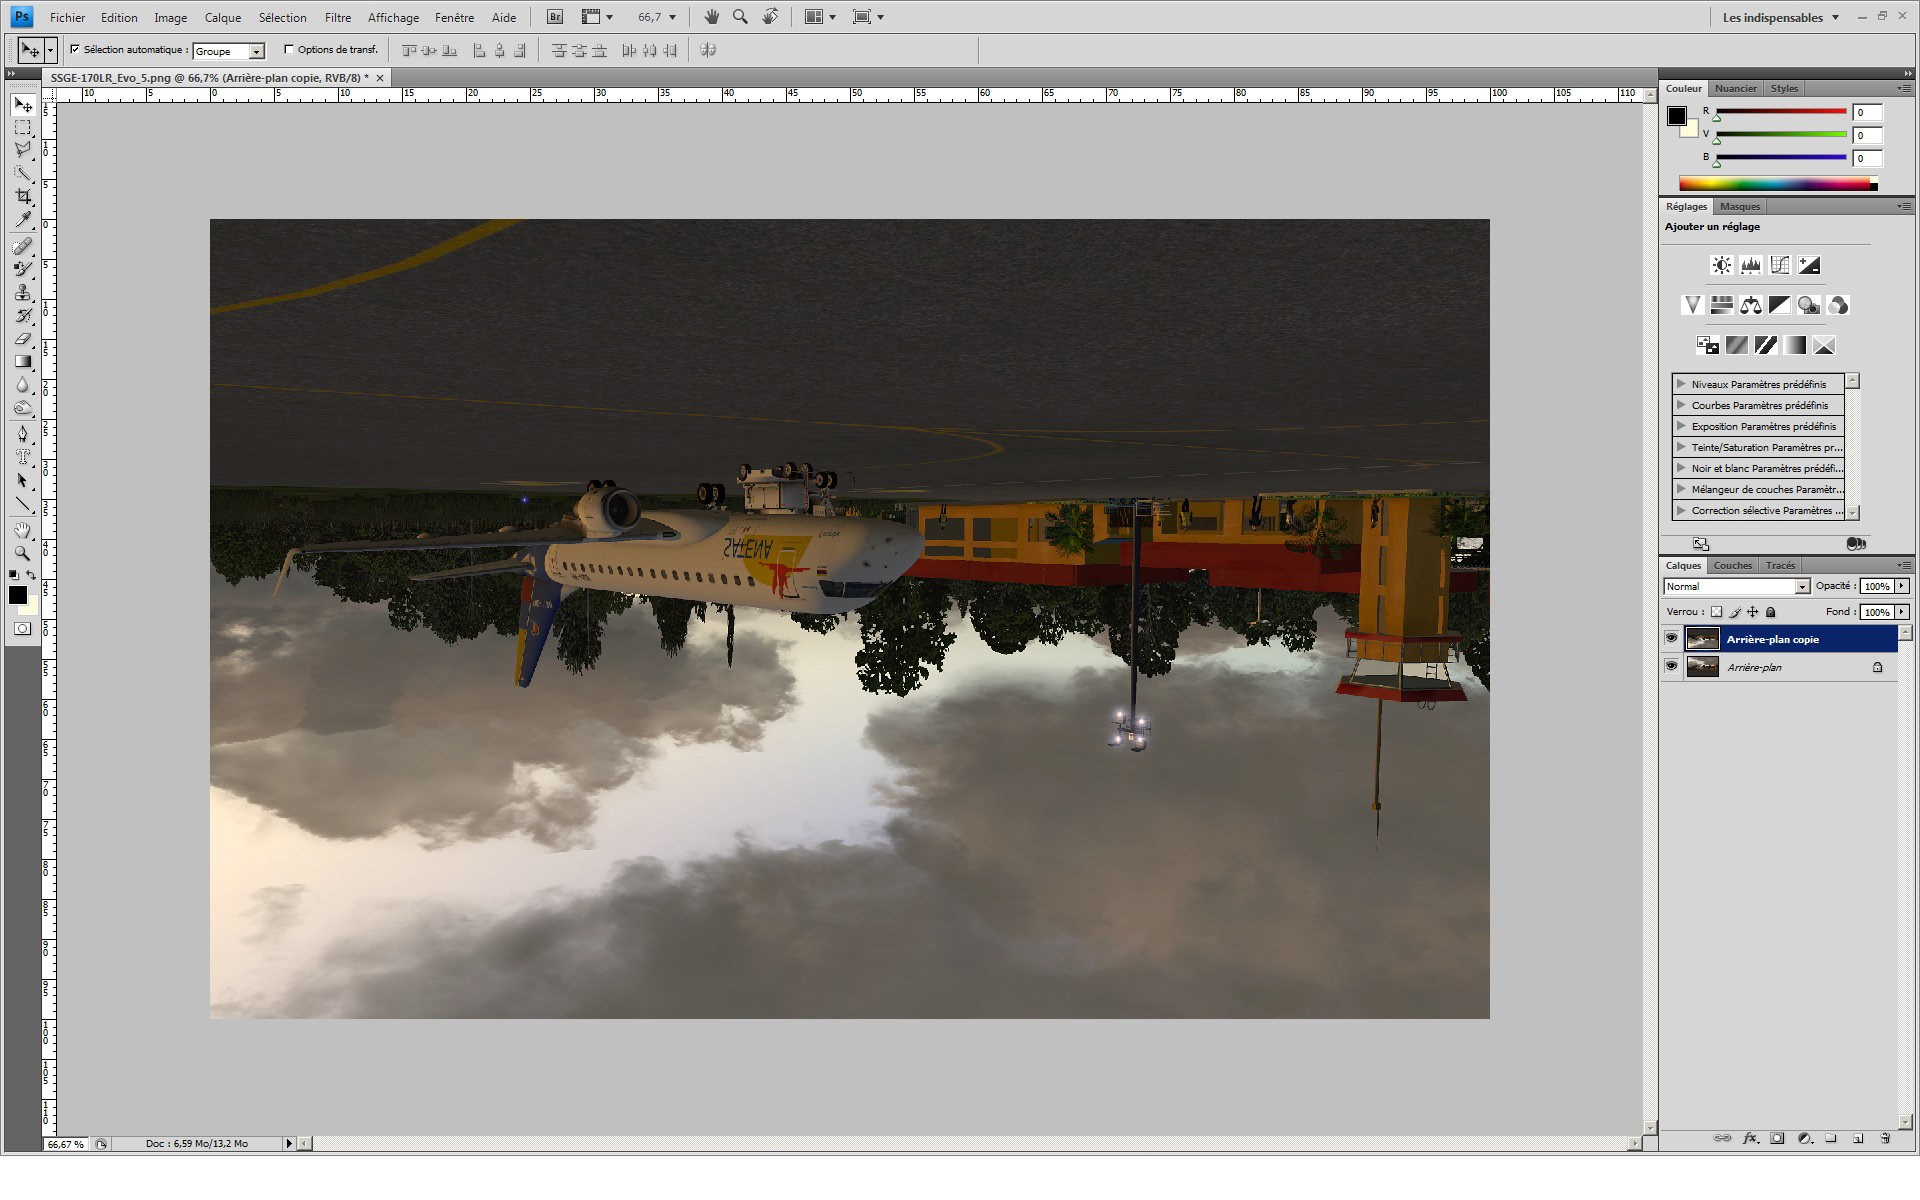The image size is (1920, 1200).
Task: Switch to the Couches tab
Action: coord(1732,565)
